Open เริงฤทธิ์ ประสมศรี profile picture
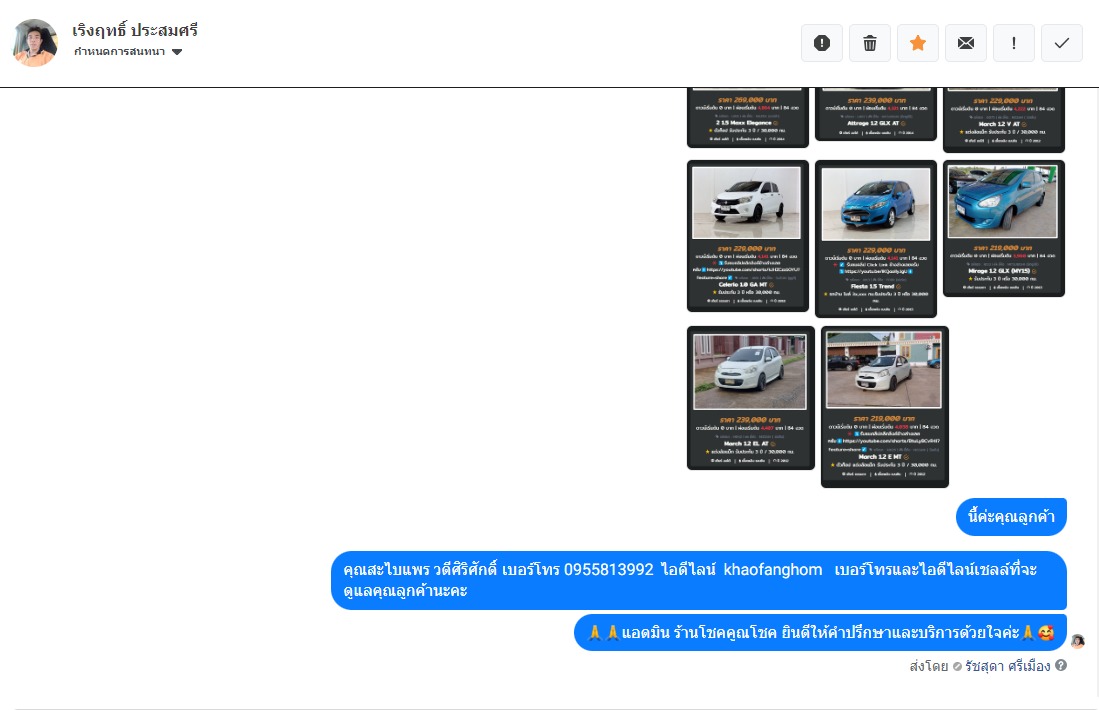The image size is (1099, 710). coord(35,43)
